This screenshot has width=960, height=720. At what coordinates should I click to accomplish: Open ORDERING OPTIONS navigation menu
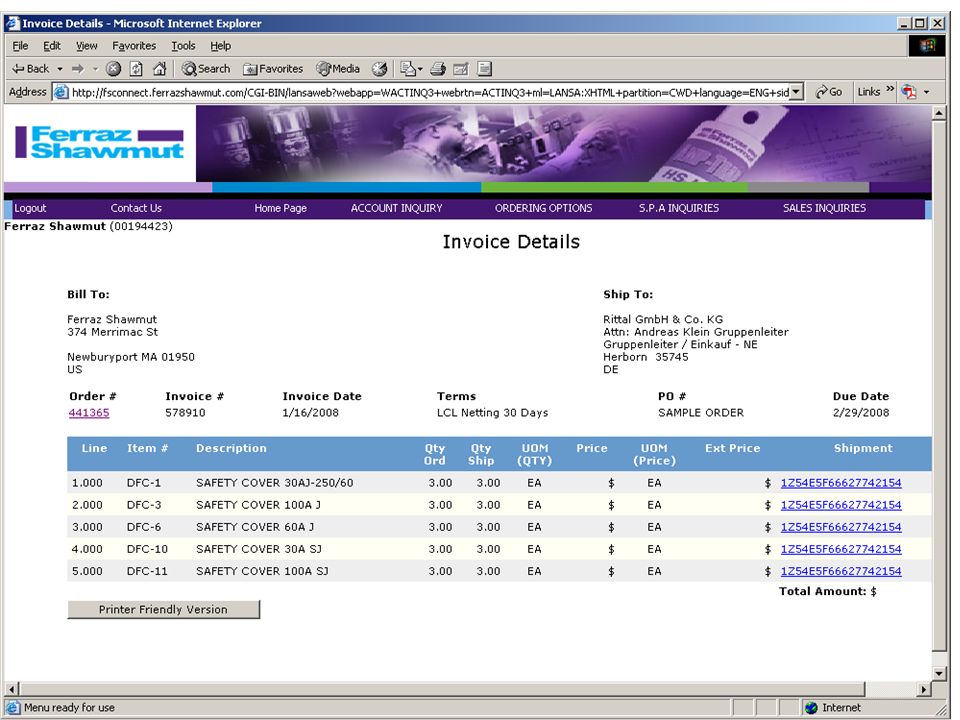pyautogui.click(x=543, y=208)
